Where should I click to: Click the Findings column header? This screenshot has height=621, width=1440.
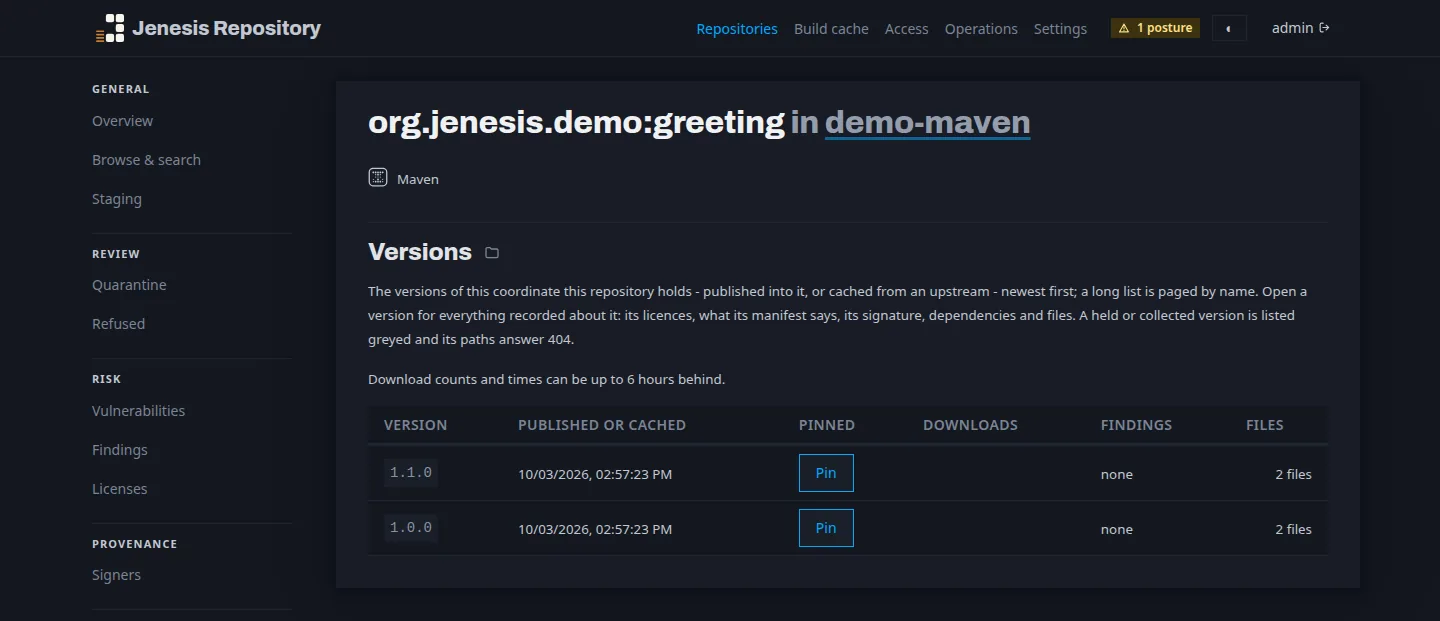1136,425
